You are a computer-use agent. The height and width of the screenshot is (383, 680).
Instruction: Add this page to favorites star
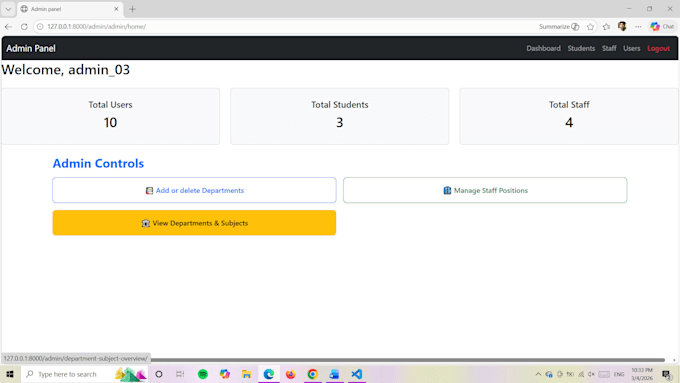590,26
